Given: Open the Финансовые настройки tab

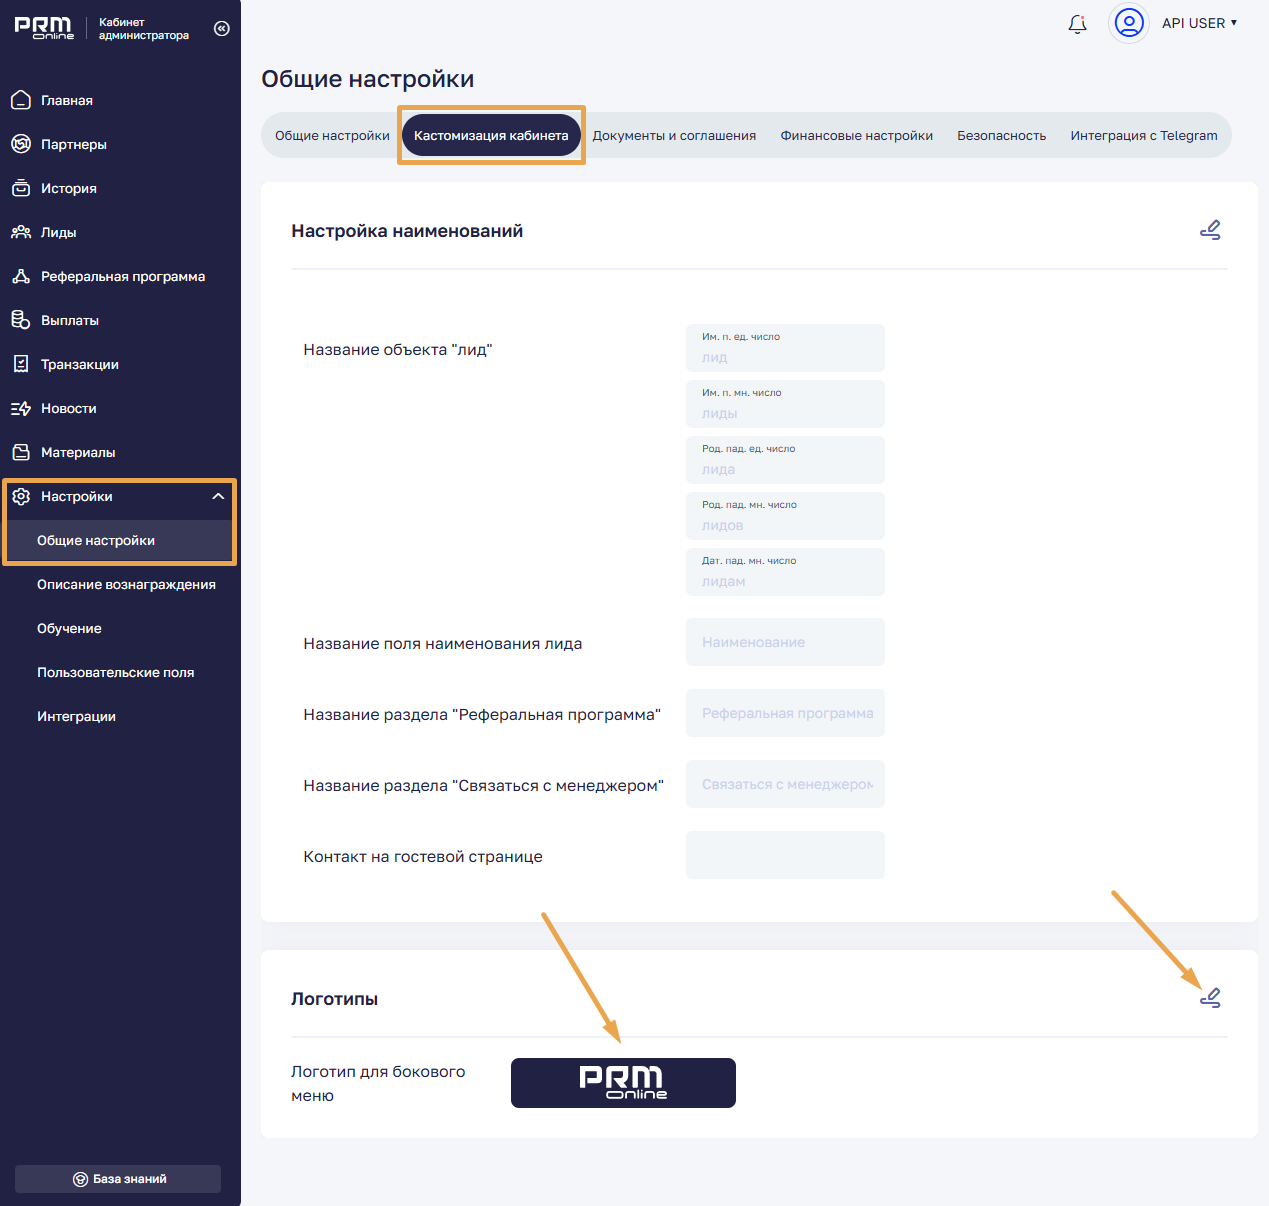Looking at the screenshot, I should (856, 136).
